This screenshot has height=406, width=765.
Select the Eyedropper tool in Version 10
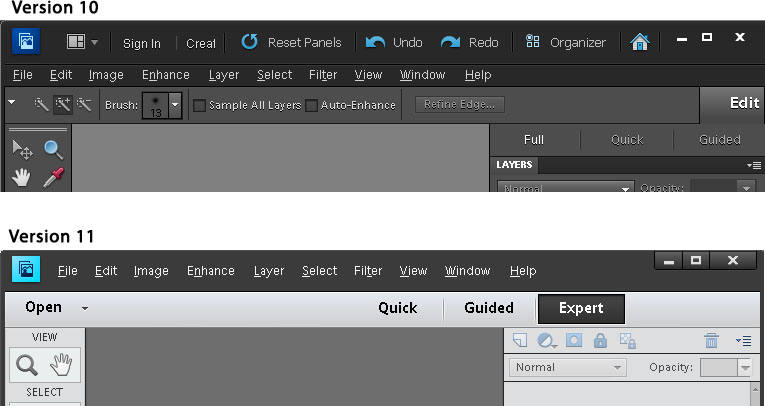click(x=54, y=178)
